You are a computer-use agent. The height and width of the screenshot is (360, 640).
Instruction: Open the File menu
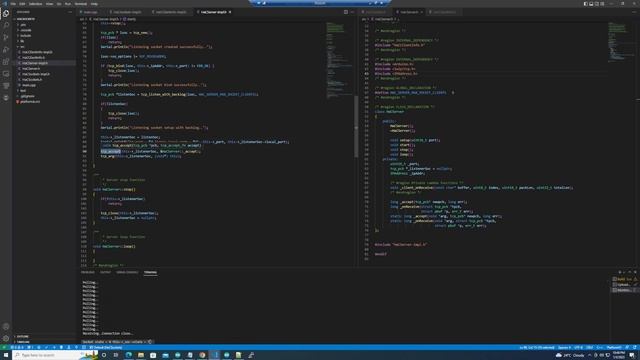click(x=13, y=4)
